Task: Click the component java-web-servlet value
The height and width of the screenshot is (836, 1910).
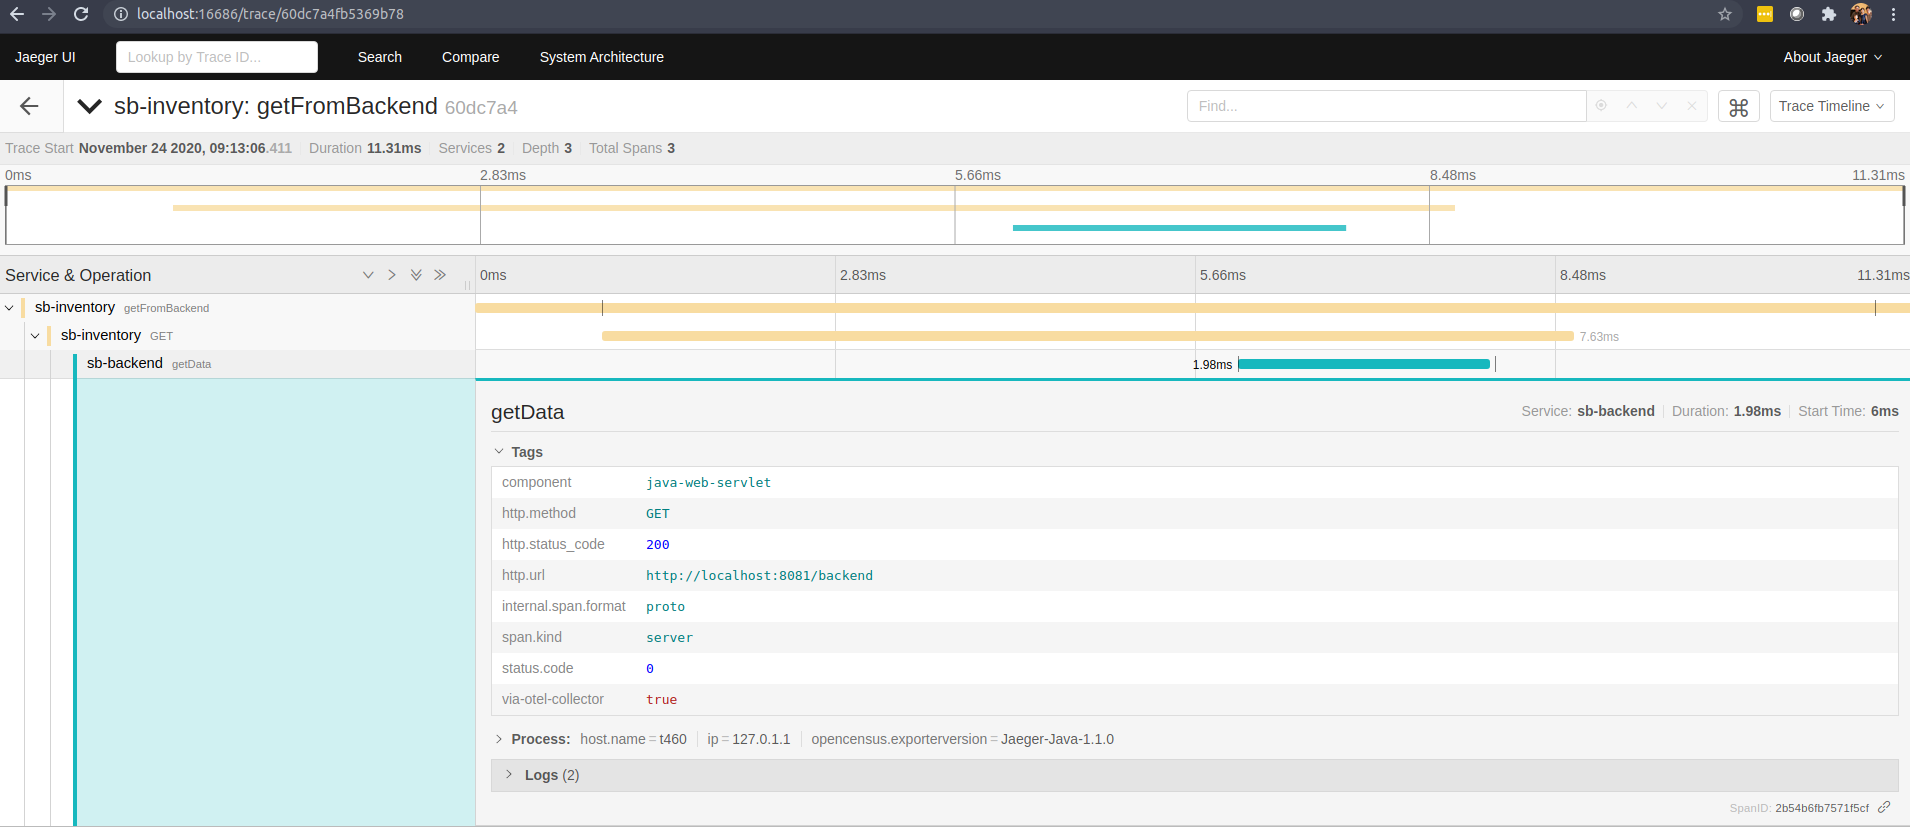Action: click(708, 482)
